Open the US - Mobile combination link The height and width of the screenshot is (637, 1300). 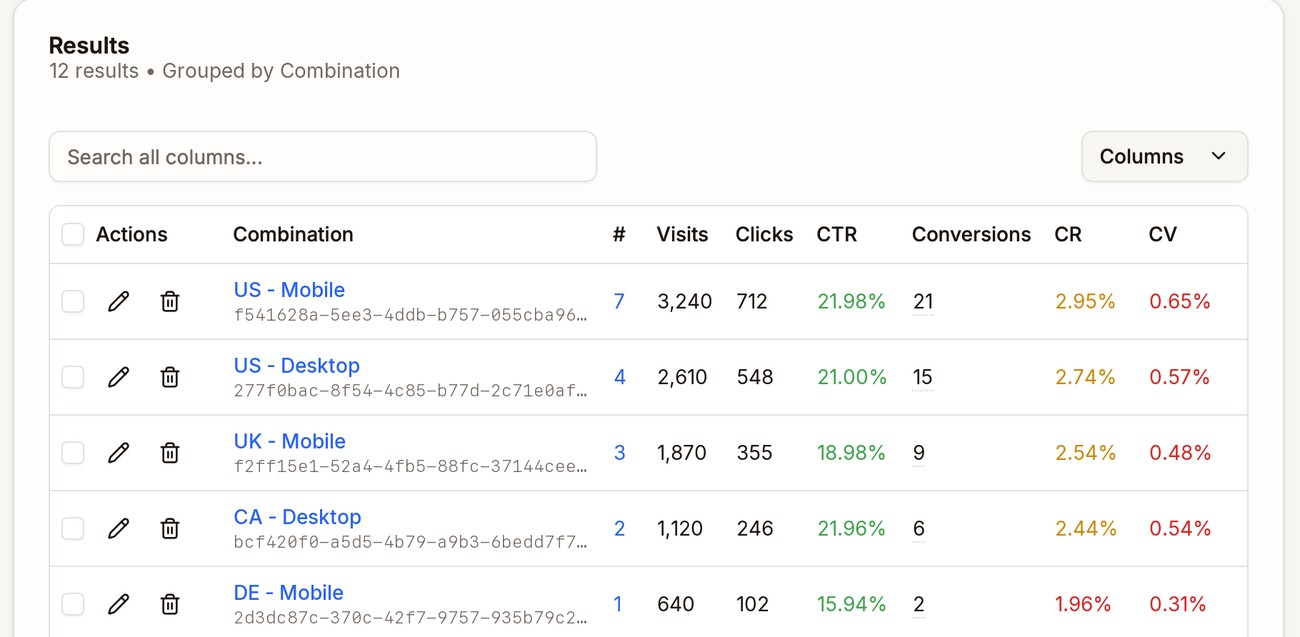(289, 290)
